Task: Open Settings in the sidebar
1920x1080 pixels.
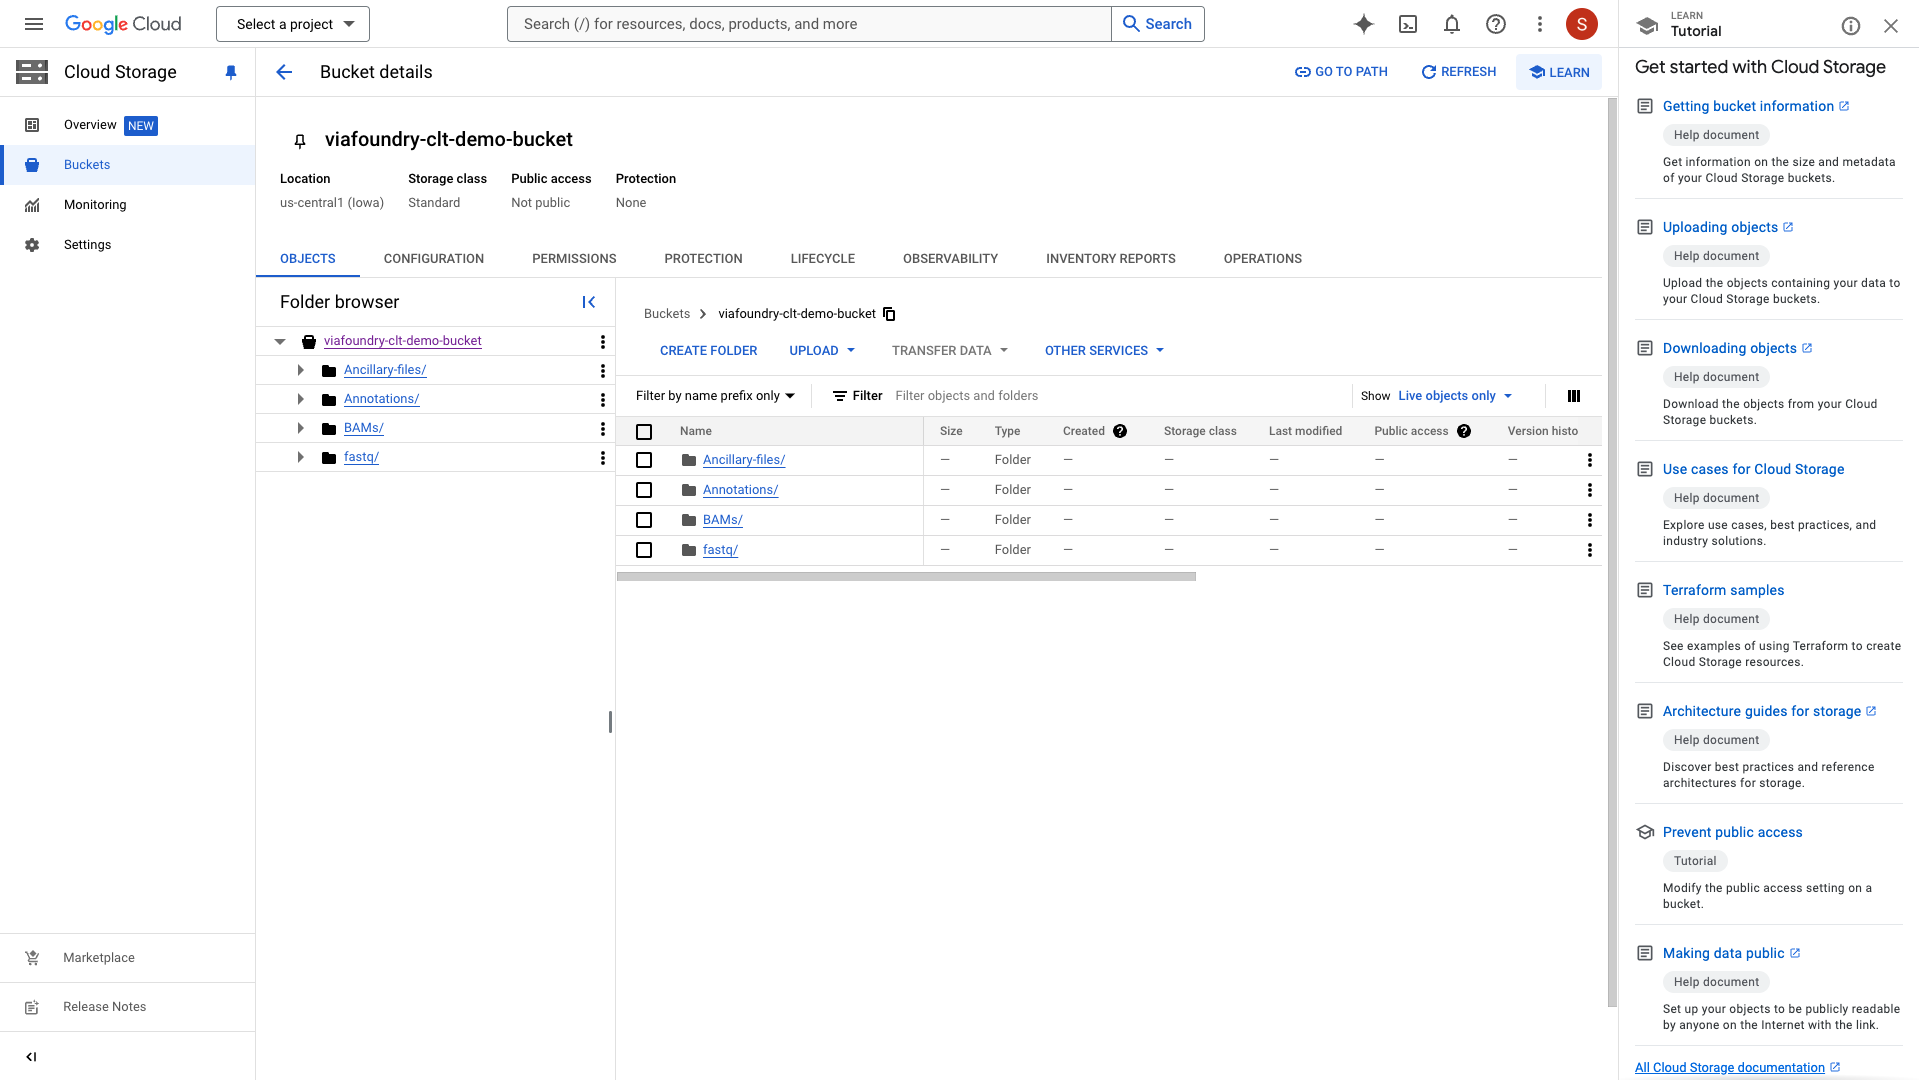Action: point(128,245)
